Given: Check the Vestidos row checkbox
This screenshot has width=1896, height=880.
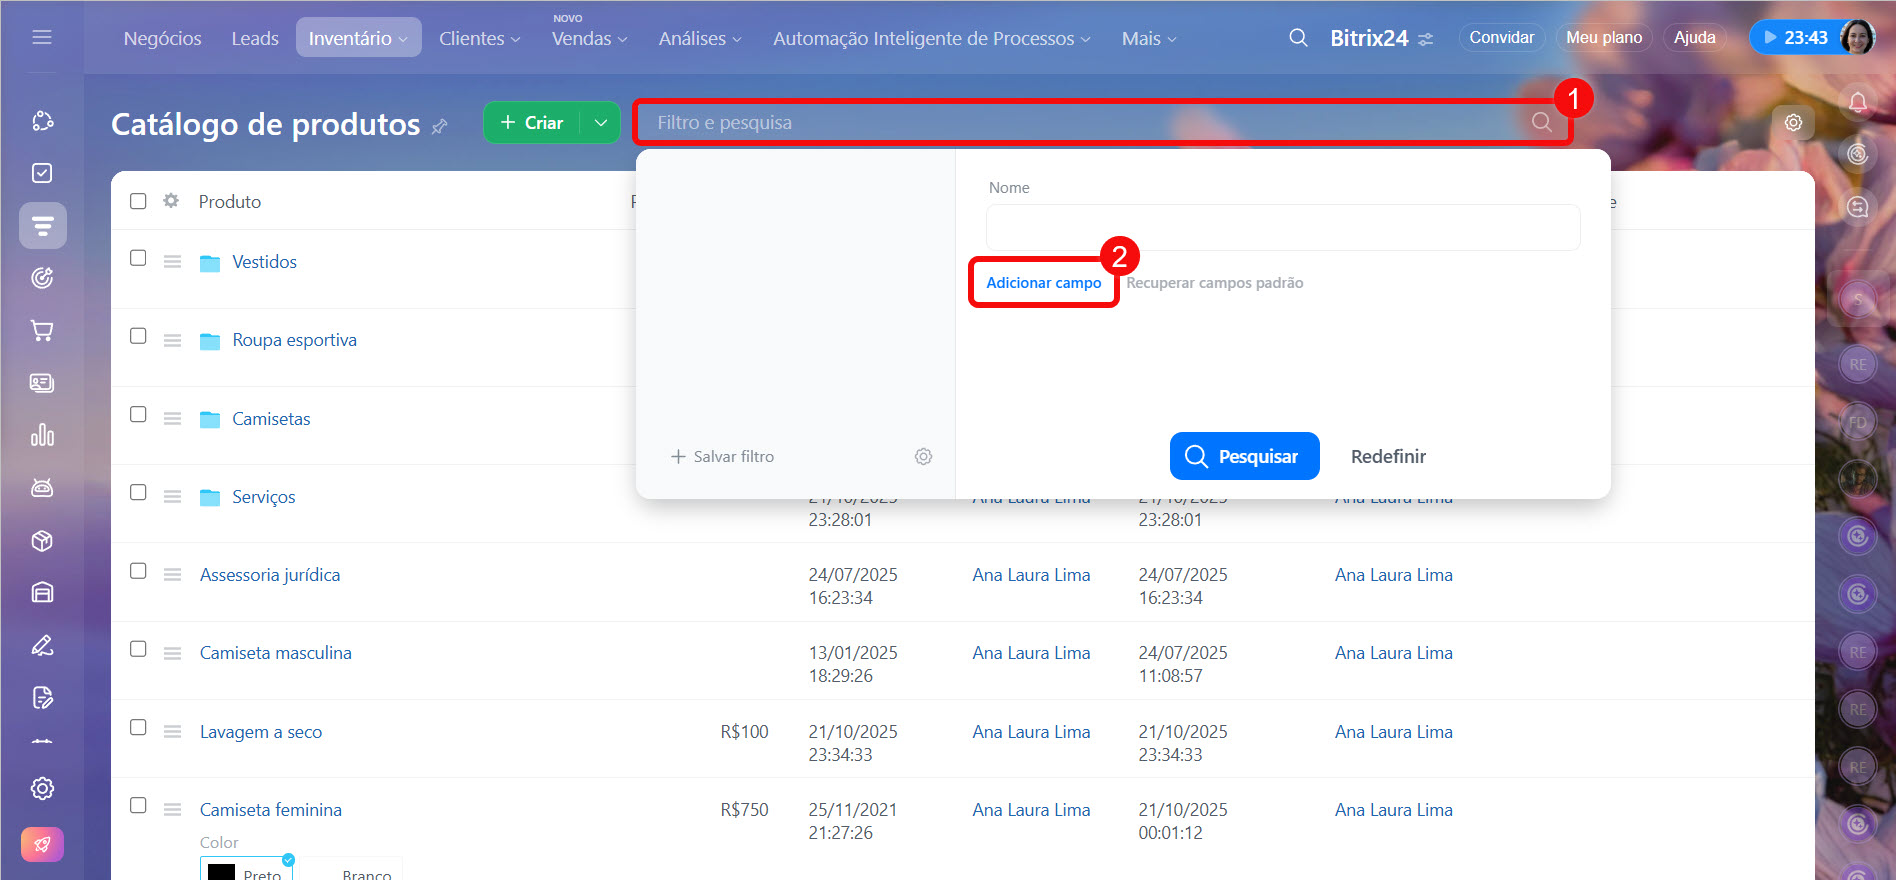Looking at the screenshot, I should point(138,258).
